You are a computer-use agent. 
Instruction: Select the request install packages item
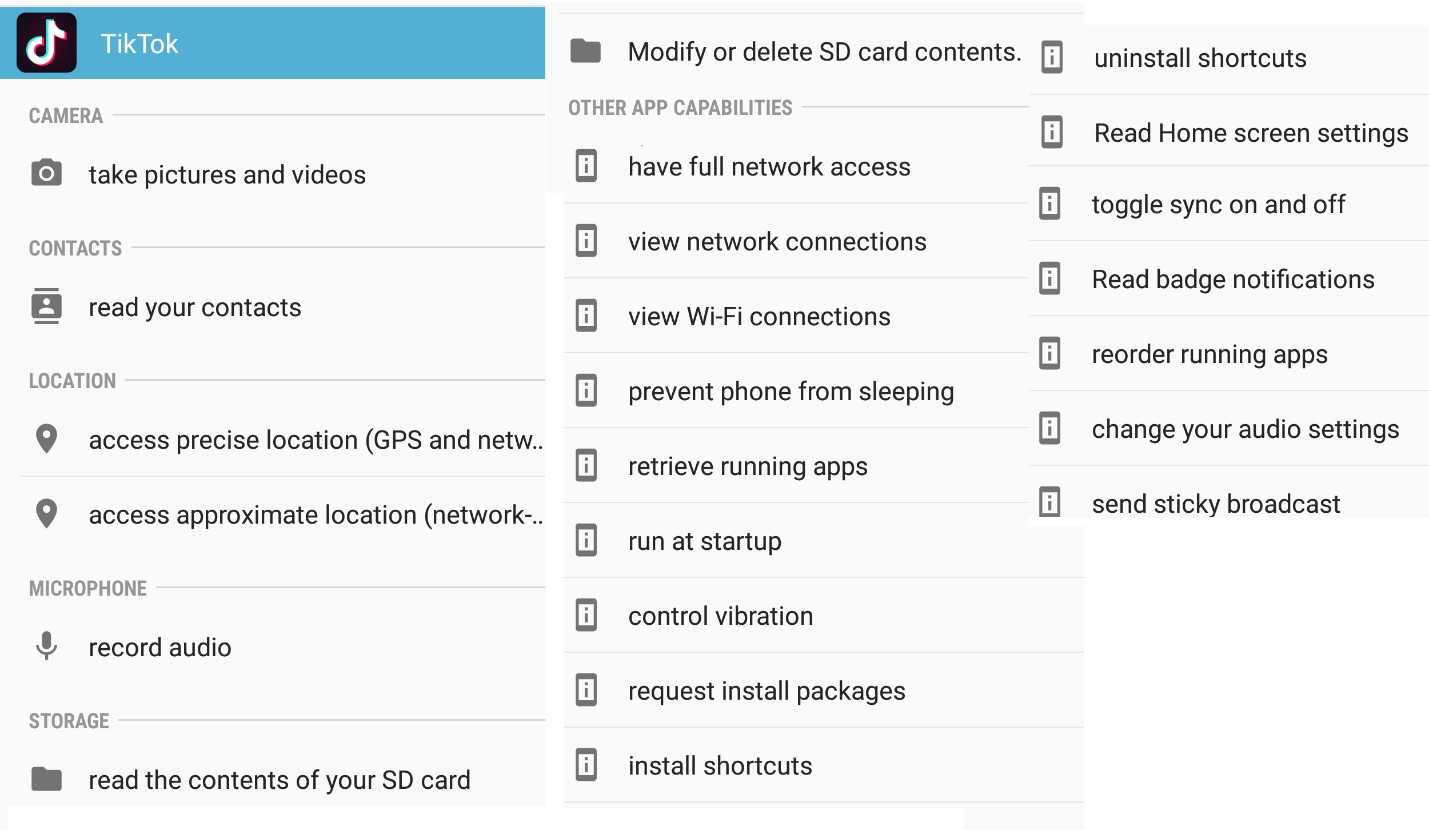pyautogui.click(x=824, y=691)
